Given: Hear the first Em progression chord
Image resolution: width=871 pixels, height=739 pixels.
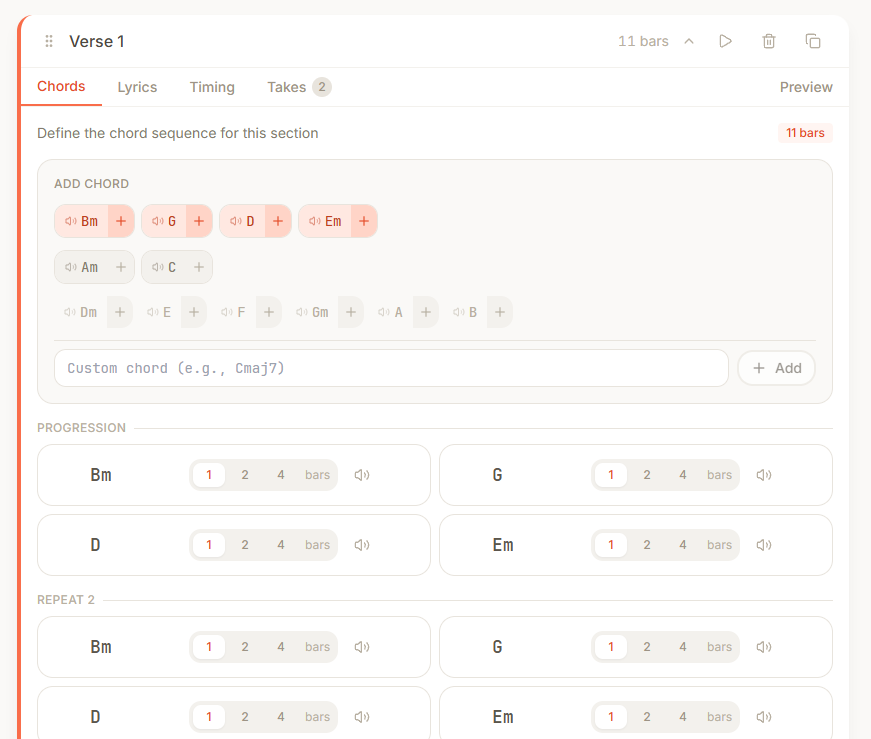Looking at the screenshot, I should [764, 545].
